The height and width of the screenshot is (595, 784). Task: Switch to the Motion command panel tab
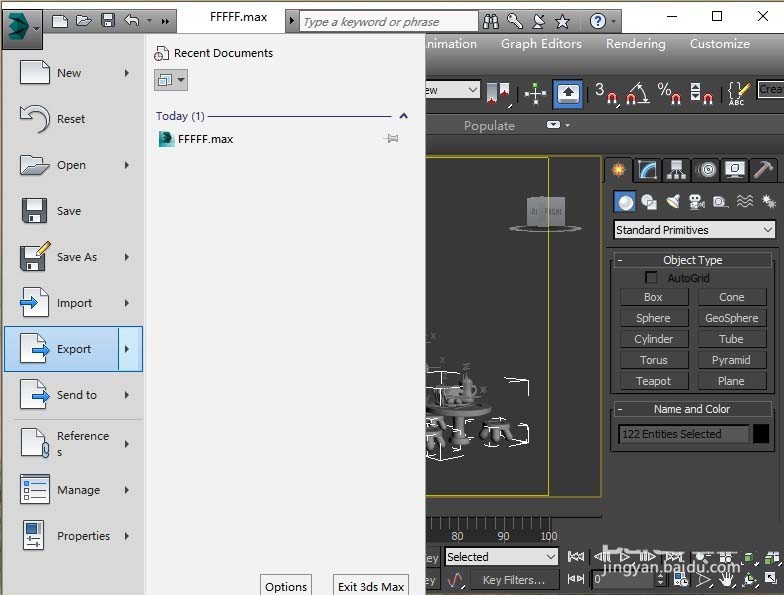coord(706,170)
